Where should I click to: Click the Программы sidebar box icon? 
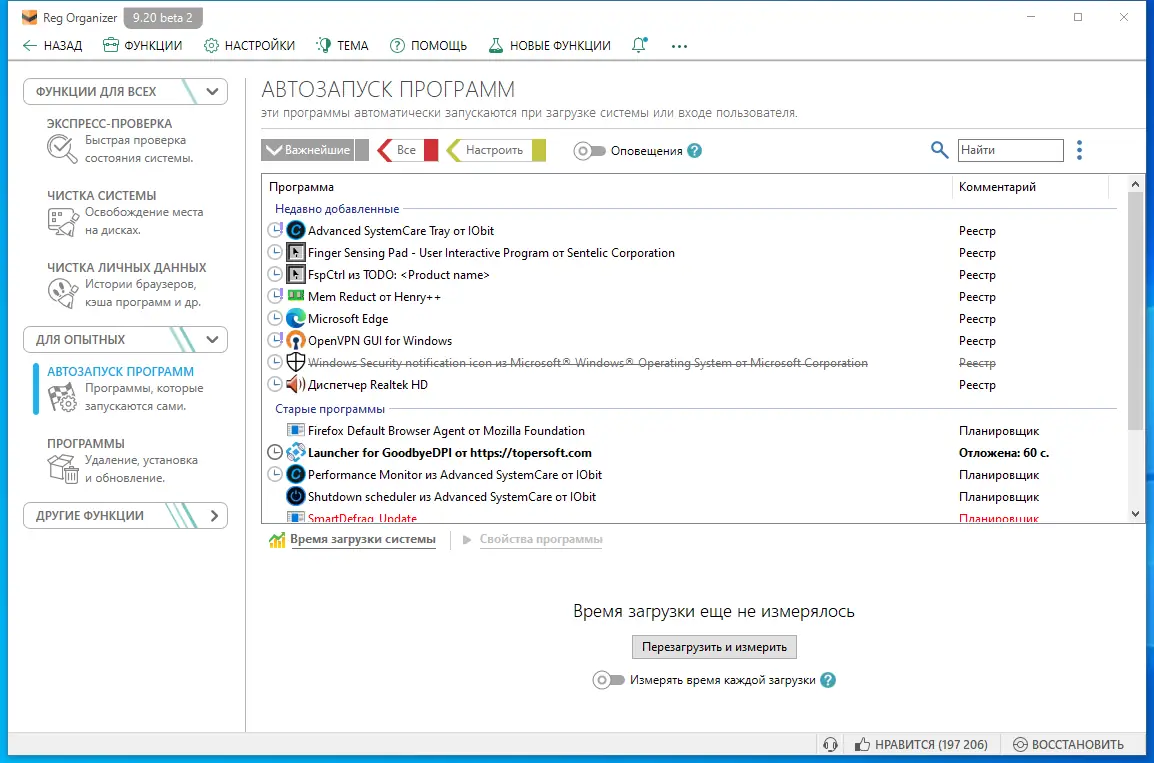(x=62, y=469)
